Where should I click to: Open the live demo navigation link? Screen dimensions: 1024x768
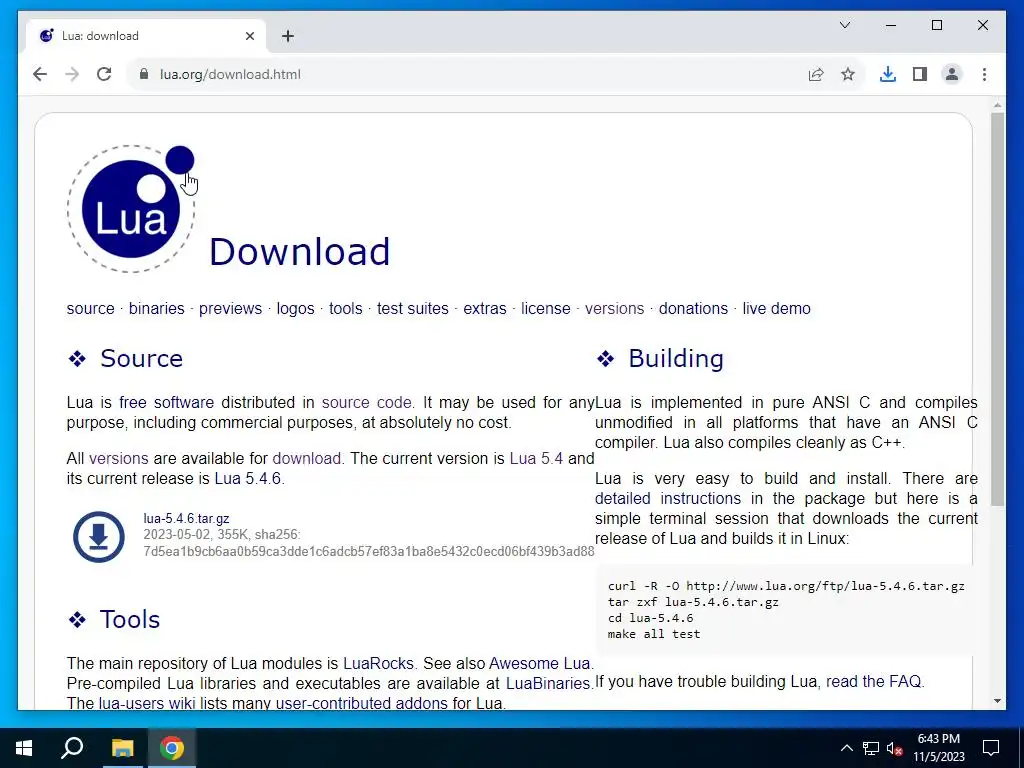tap(776, 308)
